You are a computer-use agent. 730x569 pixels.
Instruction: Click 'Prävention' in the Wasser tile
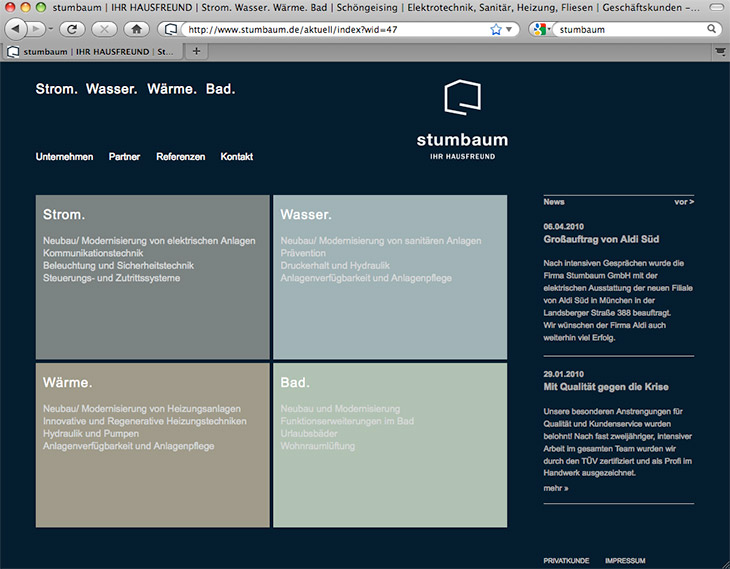[303, 253]
